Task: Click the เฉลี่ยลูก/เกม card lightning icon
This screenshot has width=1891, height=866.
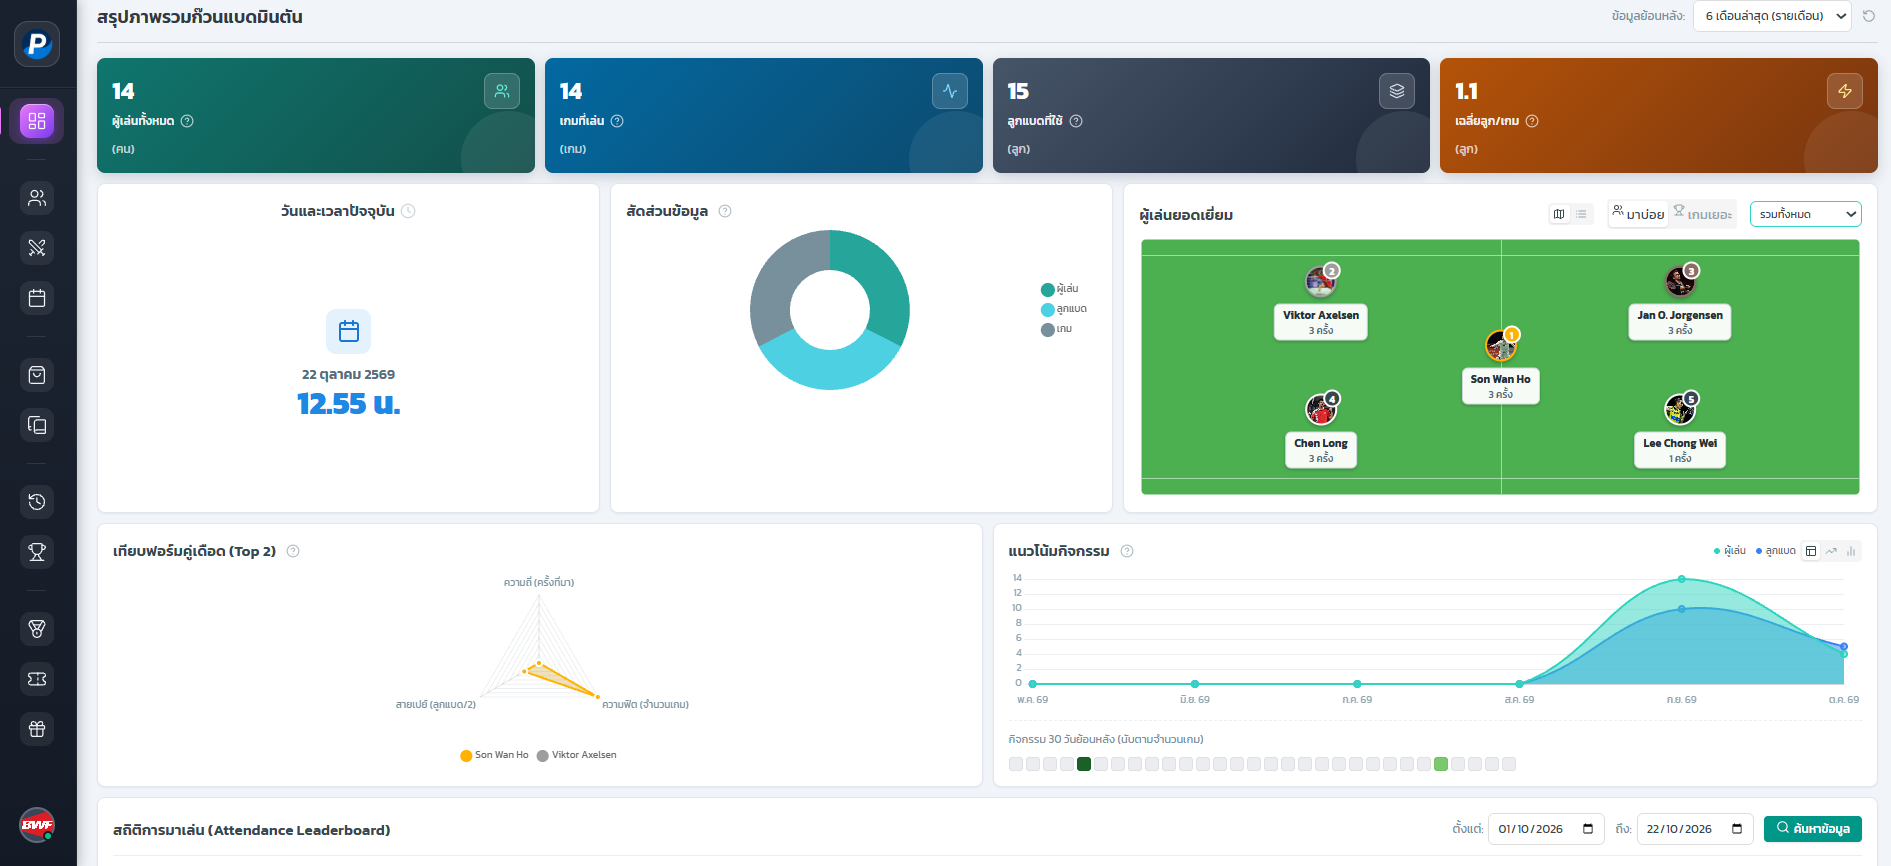Action: (x=1845, y=91)
